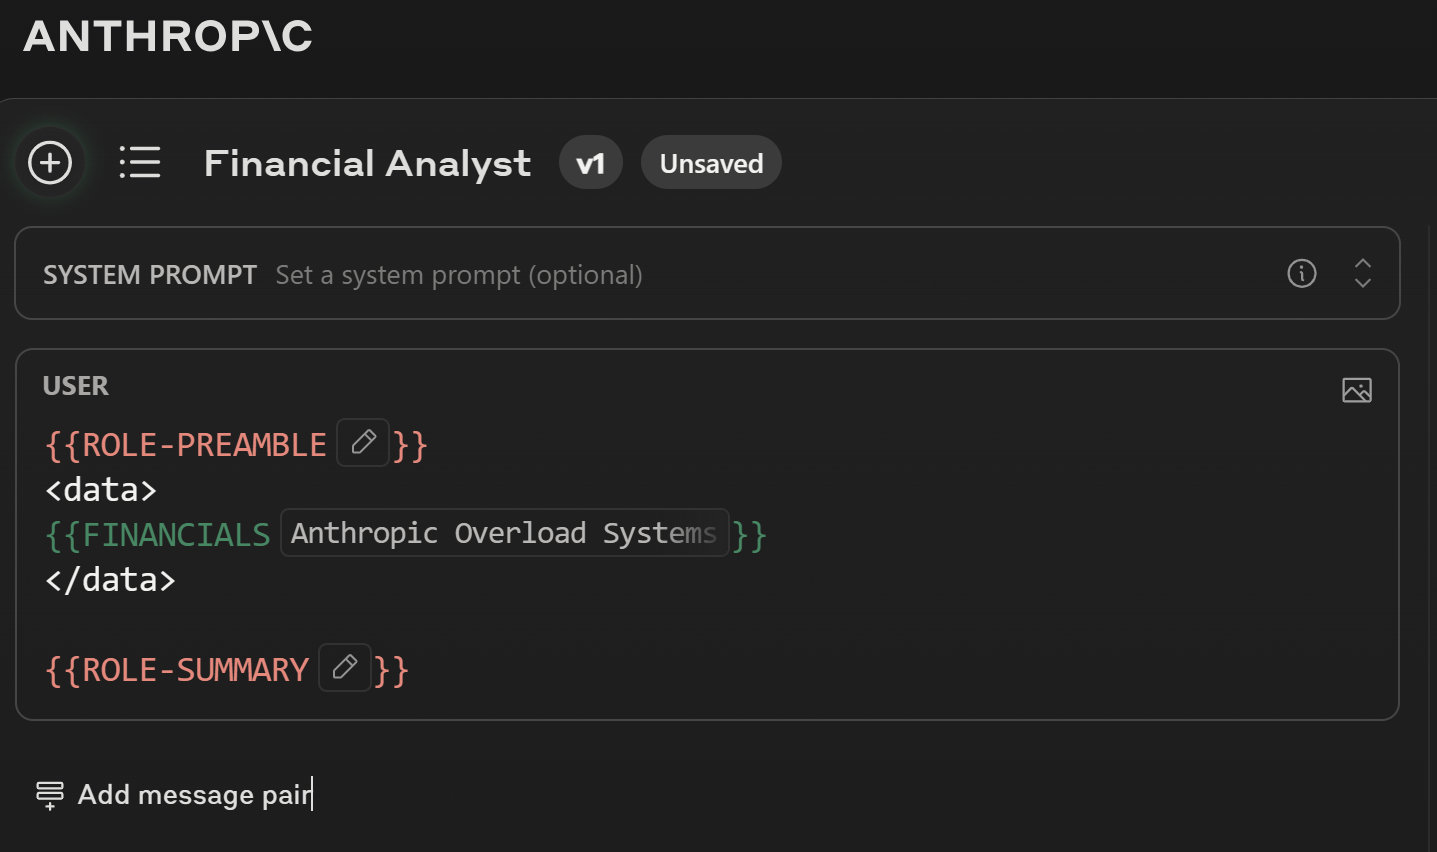Click the new prompt plus icon
Image resolution: width=1437 pixels, height=852 pixels.
(50, 163)
